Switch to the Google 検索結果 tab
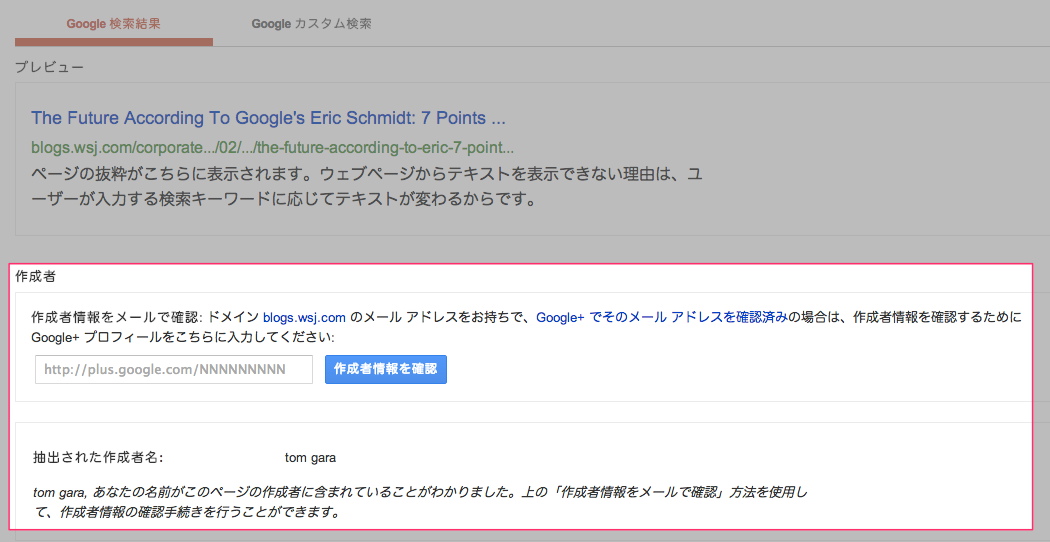The width and height of the screenshot is (1050, 542). coord(113,24)
